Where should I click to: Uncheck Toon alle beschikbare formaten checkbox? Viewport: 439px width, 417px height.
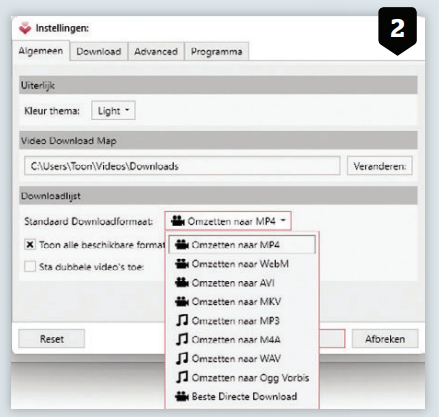tap(30, 245)
